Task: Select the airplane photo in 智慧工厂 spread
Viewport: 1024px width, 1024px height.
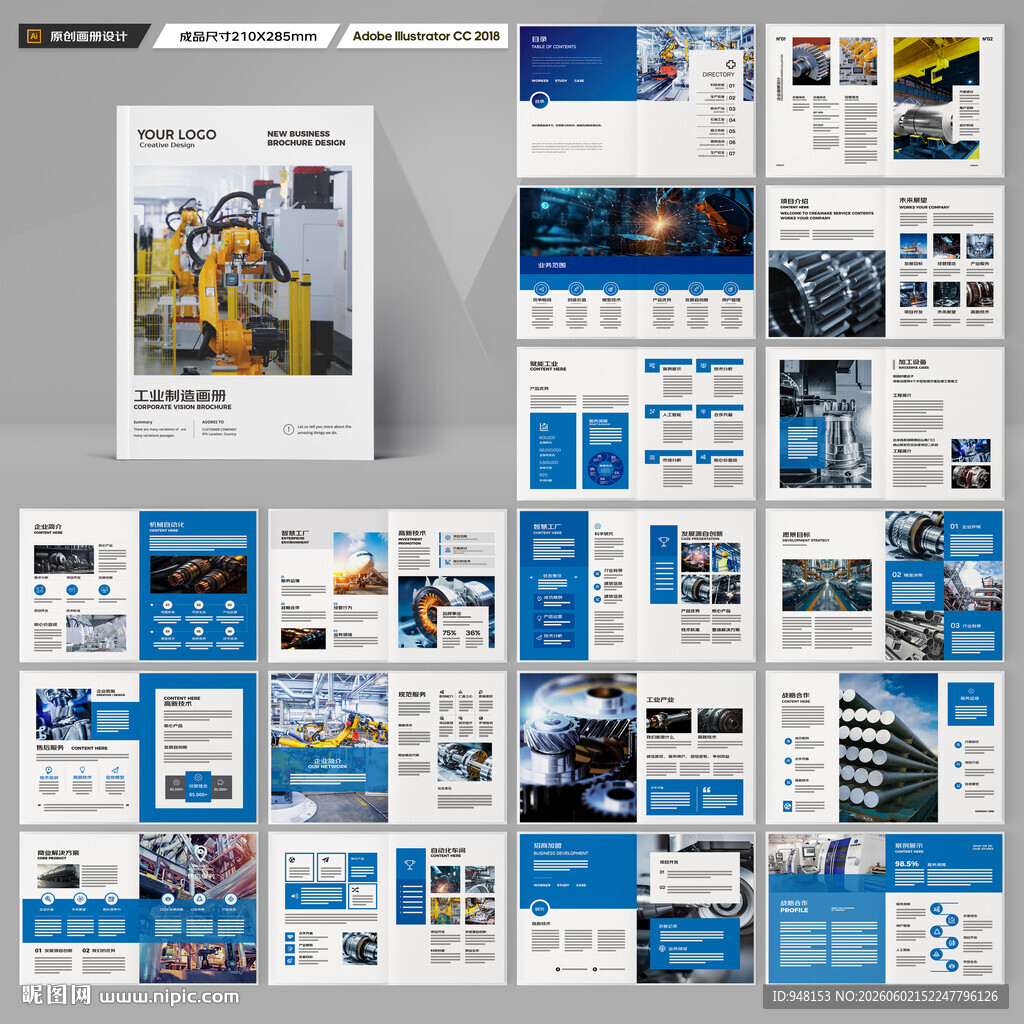Action: pyautogui.click(x=360, y=563)
